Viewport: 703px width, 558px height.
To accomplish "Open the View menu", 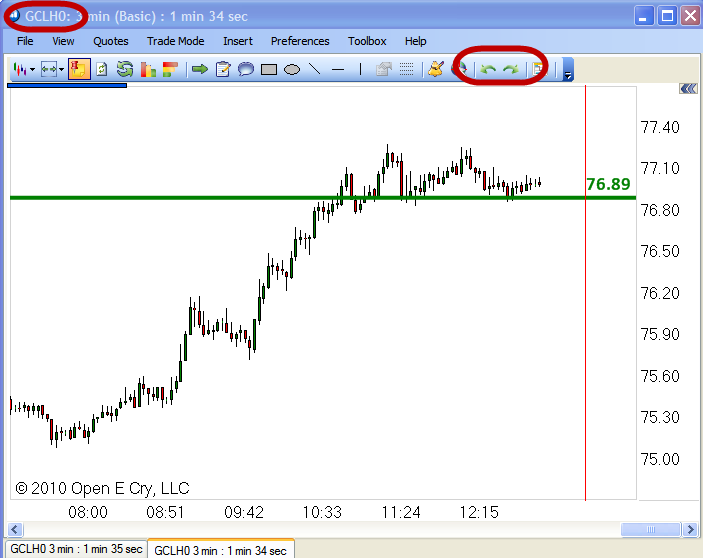I will click(63, 41).
